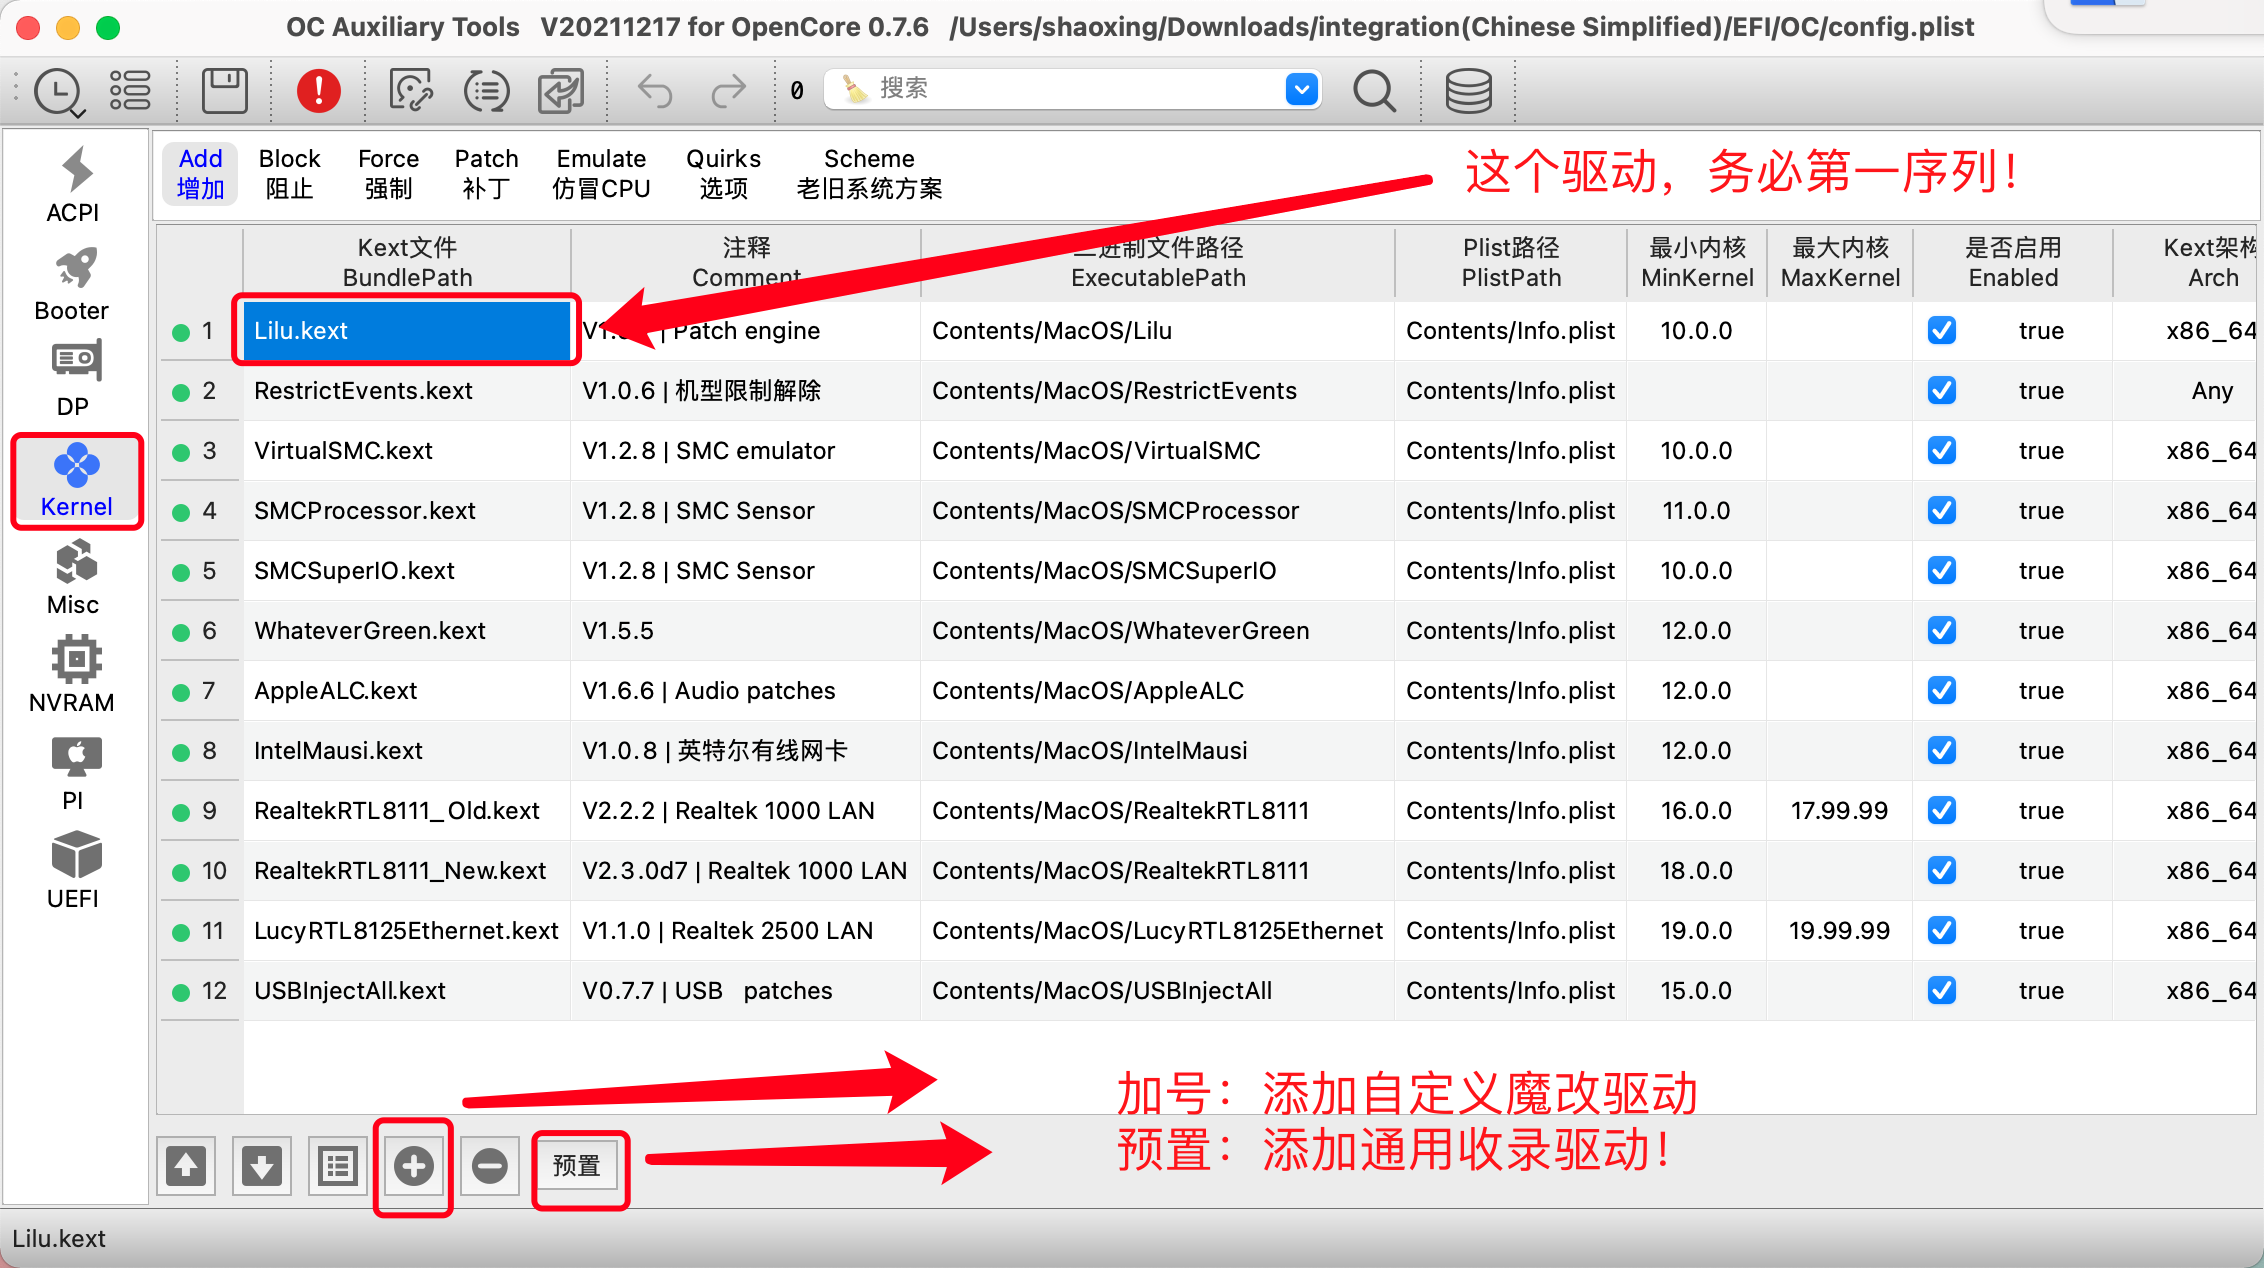2264x1268 pixels.
Task: Expand the search field dropdown arrow
Action: (x=1301, y=90)
